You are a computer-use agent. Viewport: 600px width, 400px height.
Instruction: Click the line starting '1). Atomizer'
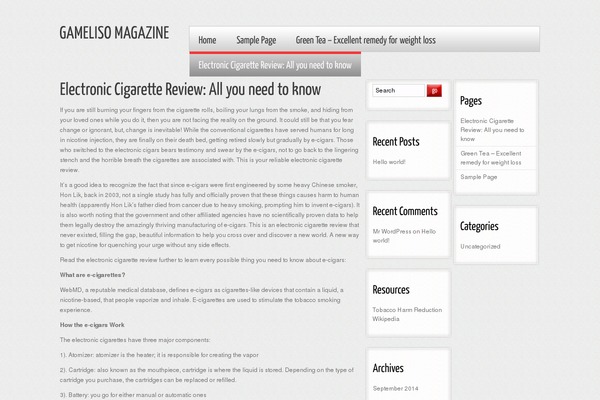159,355
